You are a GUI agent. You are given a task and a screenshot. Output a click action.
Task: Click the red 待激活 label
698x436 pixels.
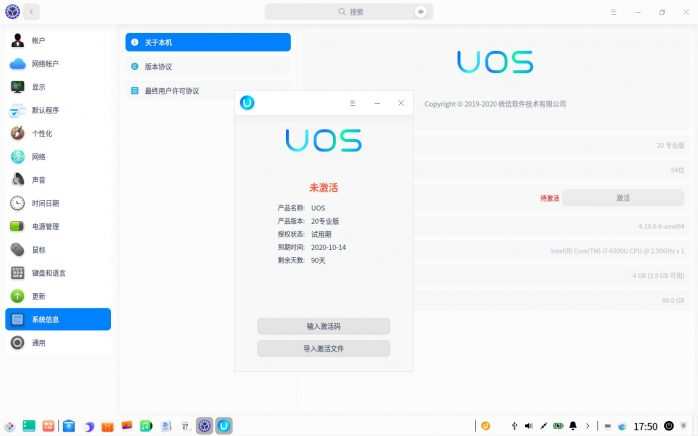[549, 198]
